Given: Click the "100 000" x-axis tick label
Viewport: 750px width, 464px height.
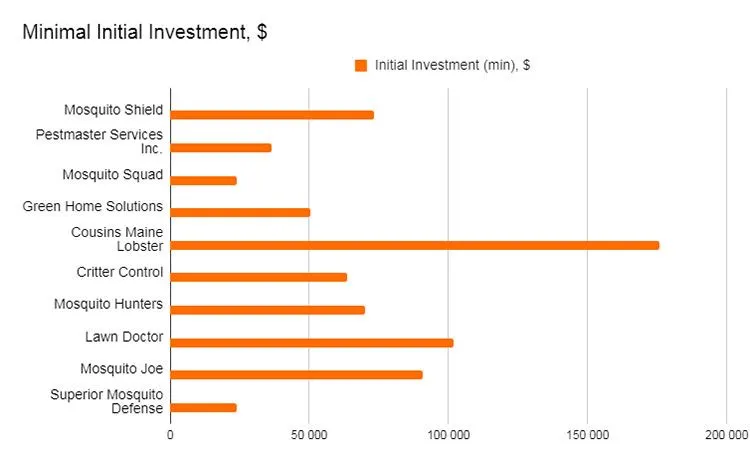Looking at the screenshot, I should pyautogui.click(x=448, y=435).
